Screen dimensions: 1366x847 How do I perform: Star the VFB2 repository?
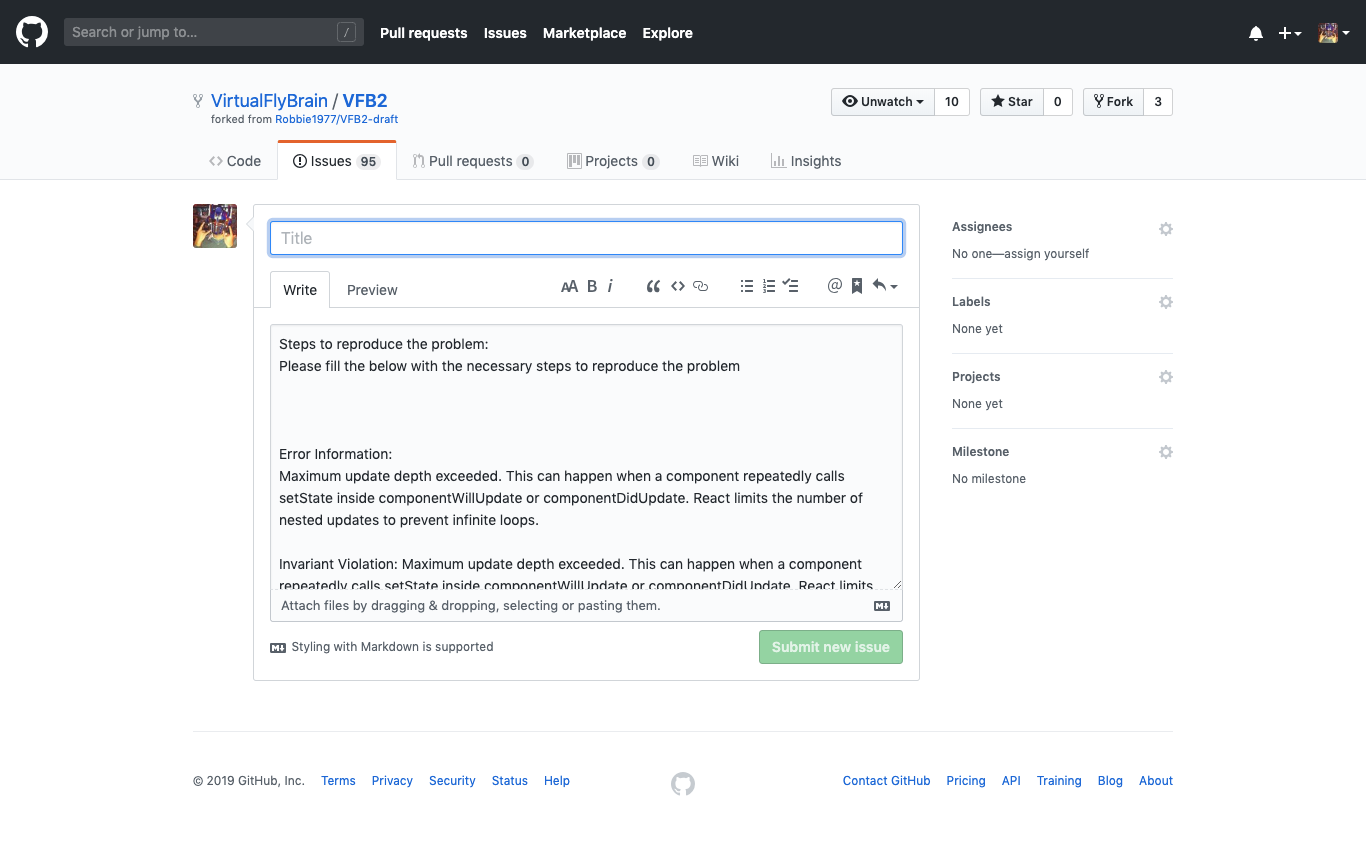point(1011,102)
